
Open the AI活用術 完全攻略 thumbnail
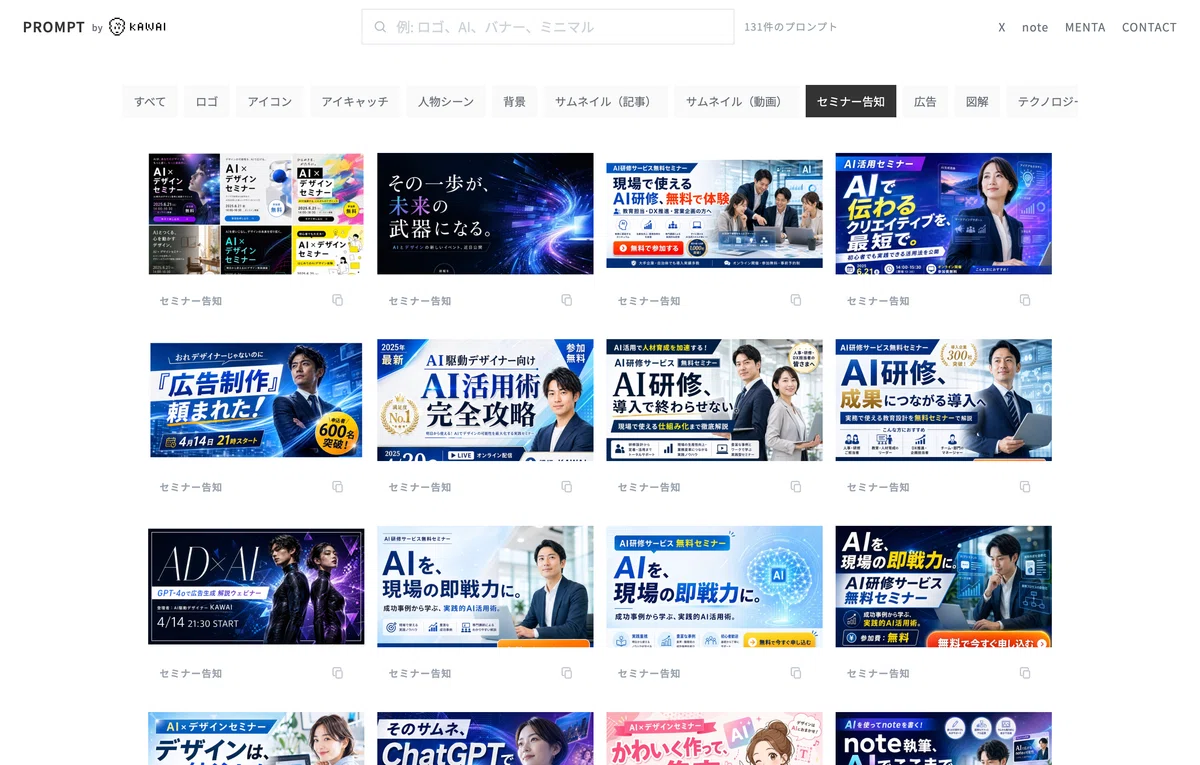[x=485, y=400]
